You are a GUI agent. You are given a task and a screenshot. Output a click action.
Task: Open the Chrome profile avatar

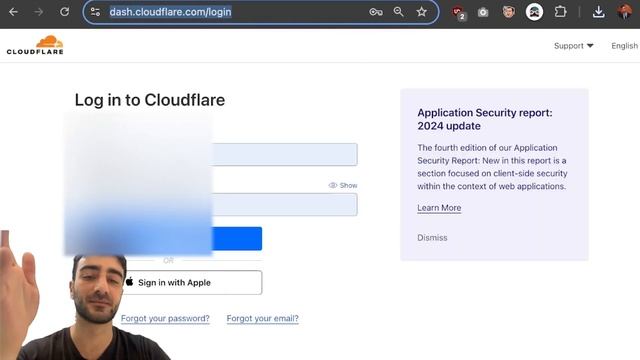point(624,12)
